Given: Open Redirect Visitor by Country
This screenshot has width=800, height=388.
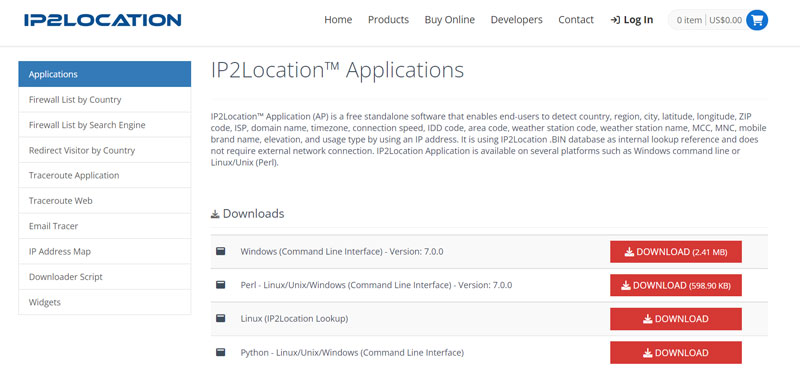Looking at the screenshot, I should [105, 150].
